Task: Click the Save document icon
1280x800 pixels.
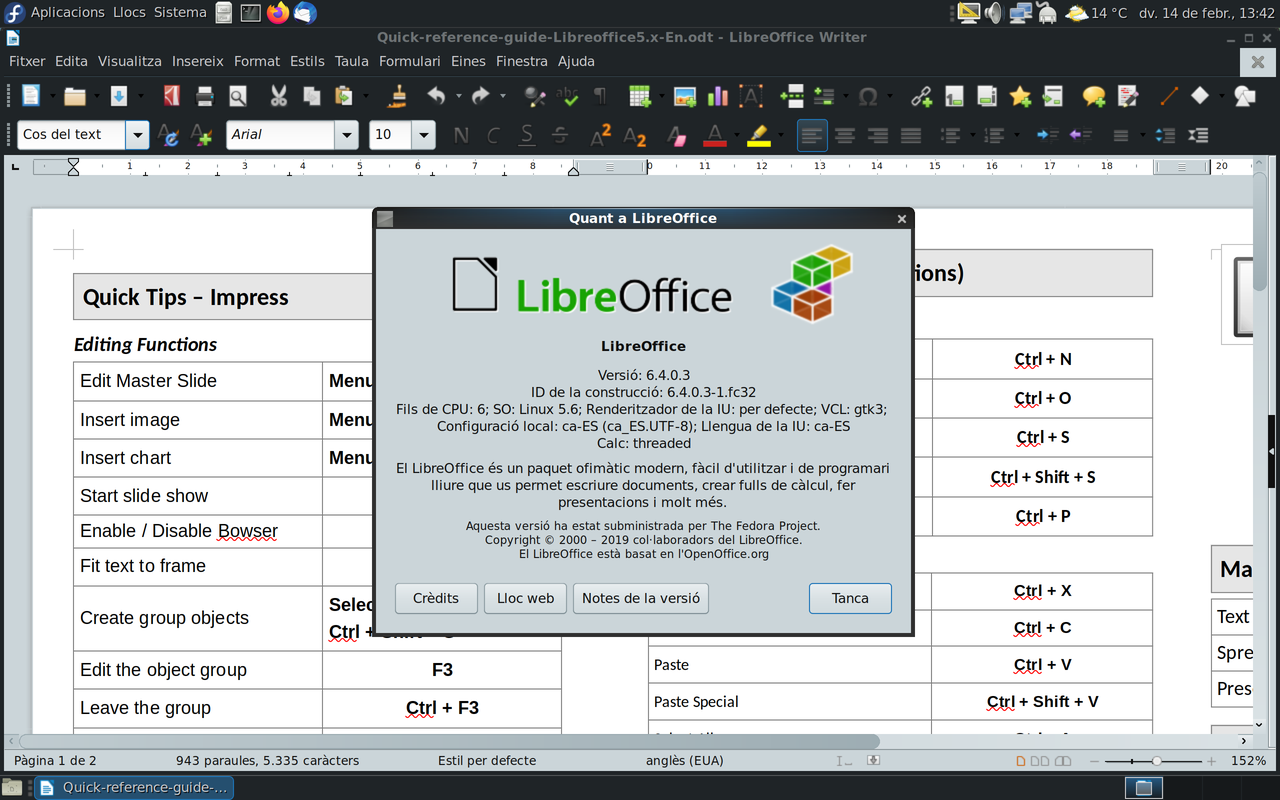Action: [x=118, y=96]
